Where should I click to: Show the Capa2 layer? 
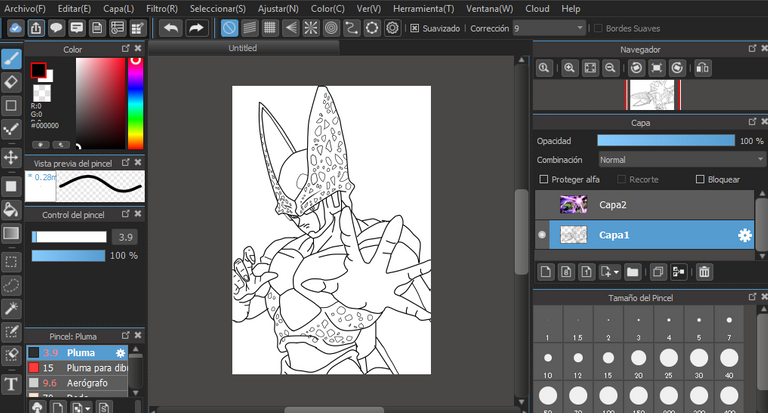pos(542,205)
